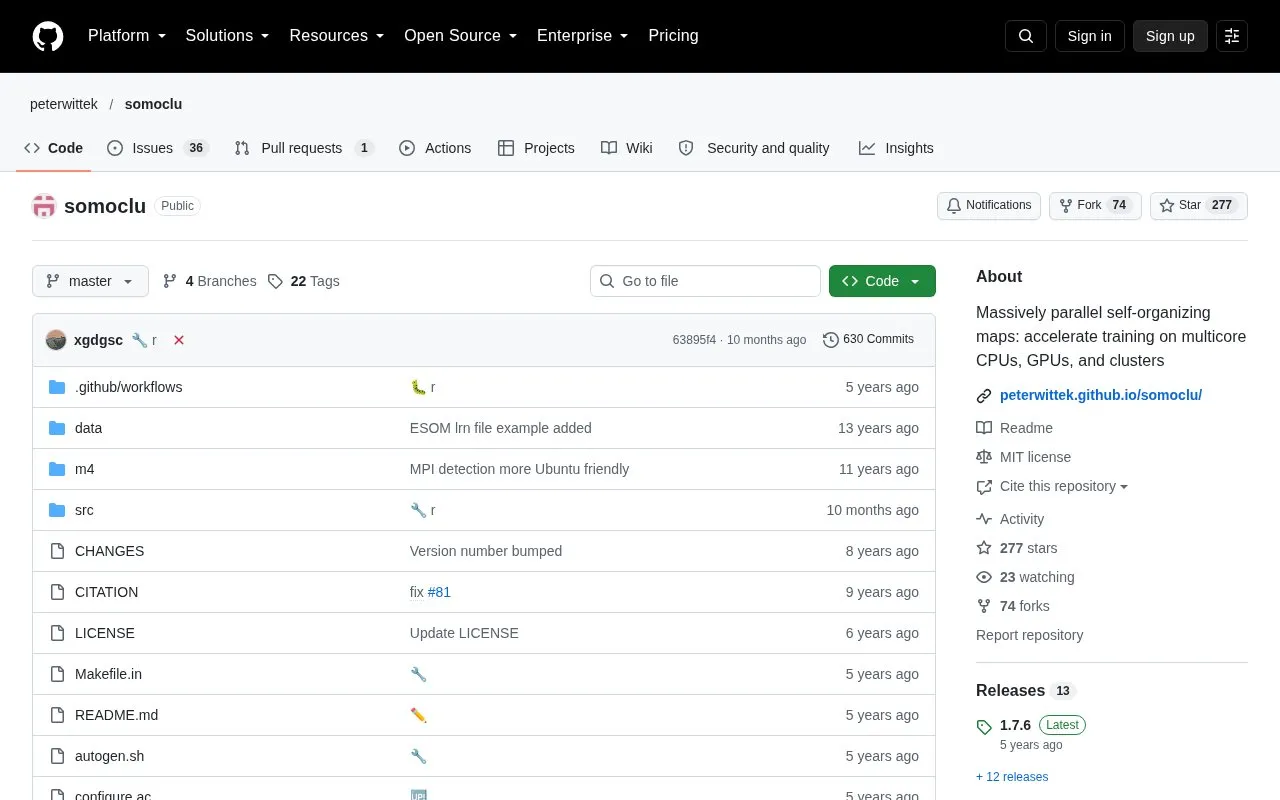Click the 1.7.6 release tag icon
Image resolution: width=1280 pixels, height=800 pixels.
(x=984, y=726)
